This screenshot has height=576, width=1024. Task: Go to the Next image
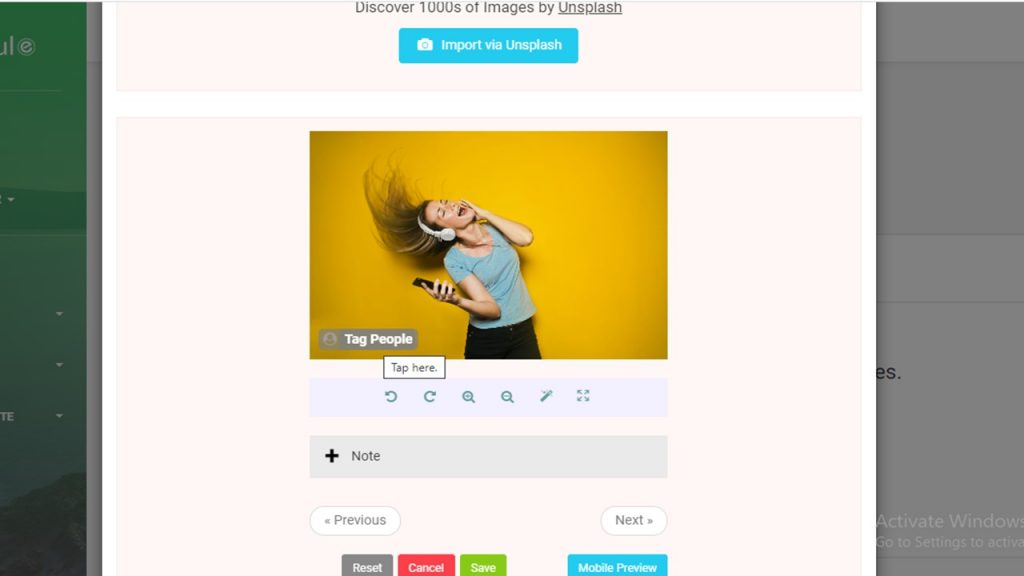[634, 520]
